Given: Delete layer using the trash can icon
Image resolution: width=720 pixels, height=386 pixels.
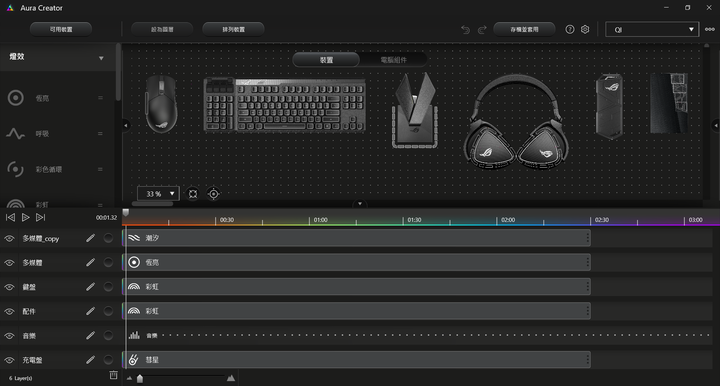Looking at the screenshot, I should pos(113,375).
